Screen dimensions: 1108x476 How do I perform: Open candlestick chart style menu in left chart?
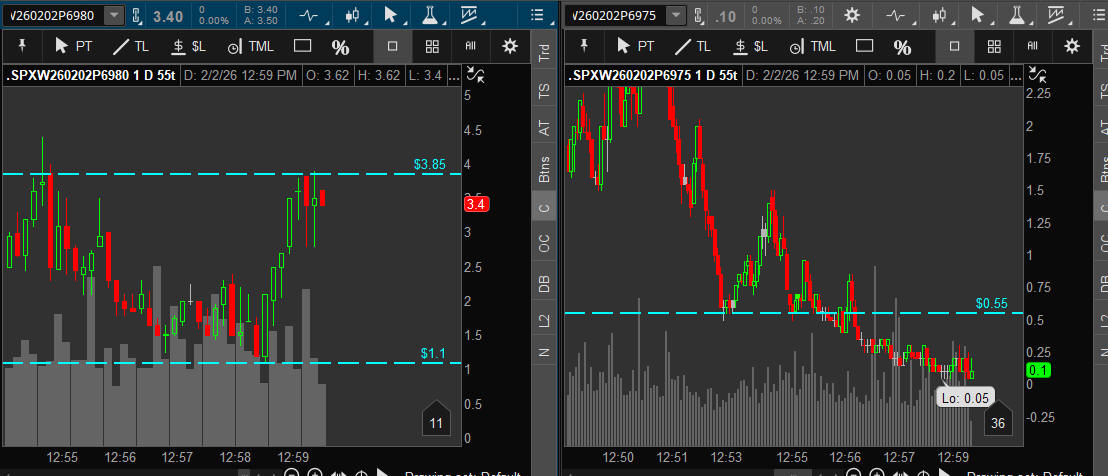tap(351, 16)
